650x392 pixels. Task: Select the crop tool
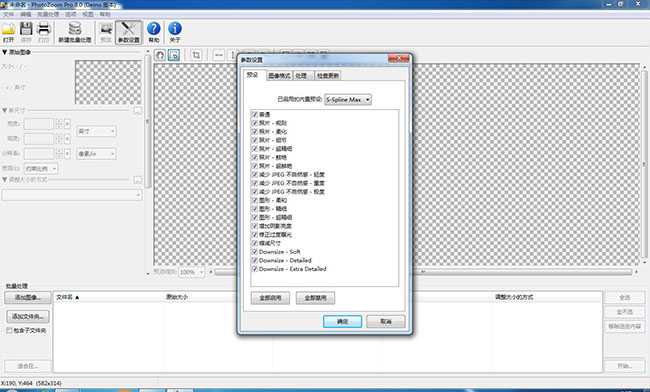point(196,55)
